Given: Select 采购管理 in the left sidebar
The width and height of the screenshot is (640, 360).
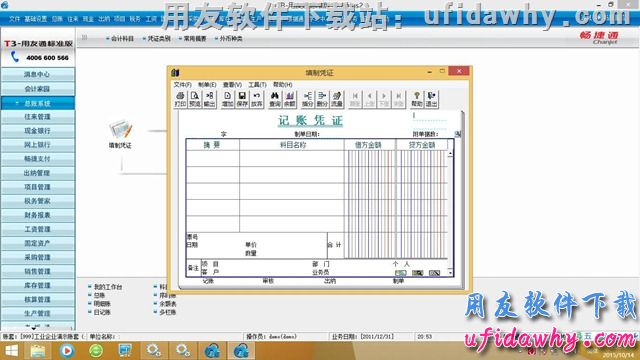Looking at the screenshot, I should coord(38,257).
